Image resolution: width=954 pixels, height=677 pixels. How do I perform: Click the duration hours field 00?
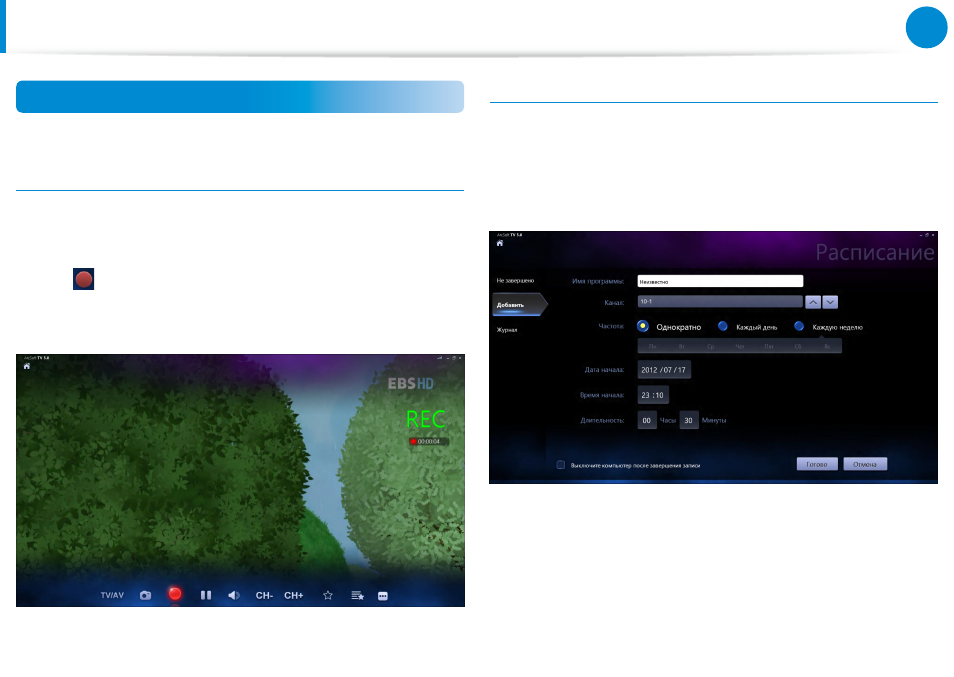647,420
